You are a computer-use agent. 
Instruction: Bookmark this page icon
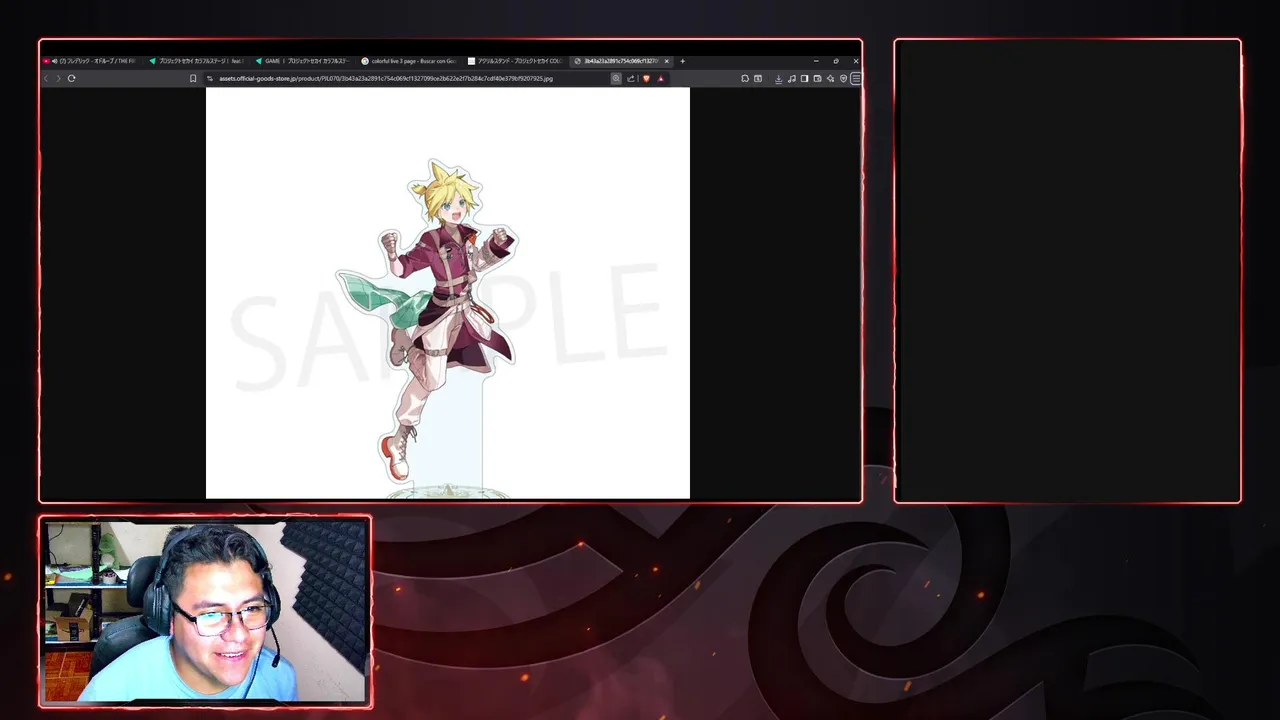click(193, 78)
